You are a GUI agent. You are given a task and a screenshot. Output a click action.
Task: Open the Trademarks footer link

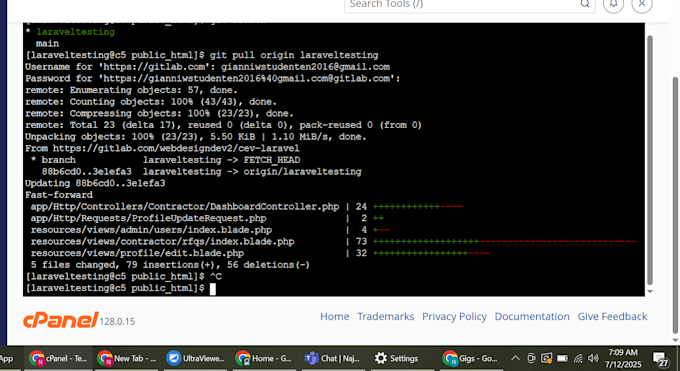386,316
